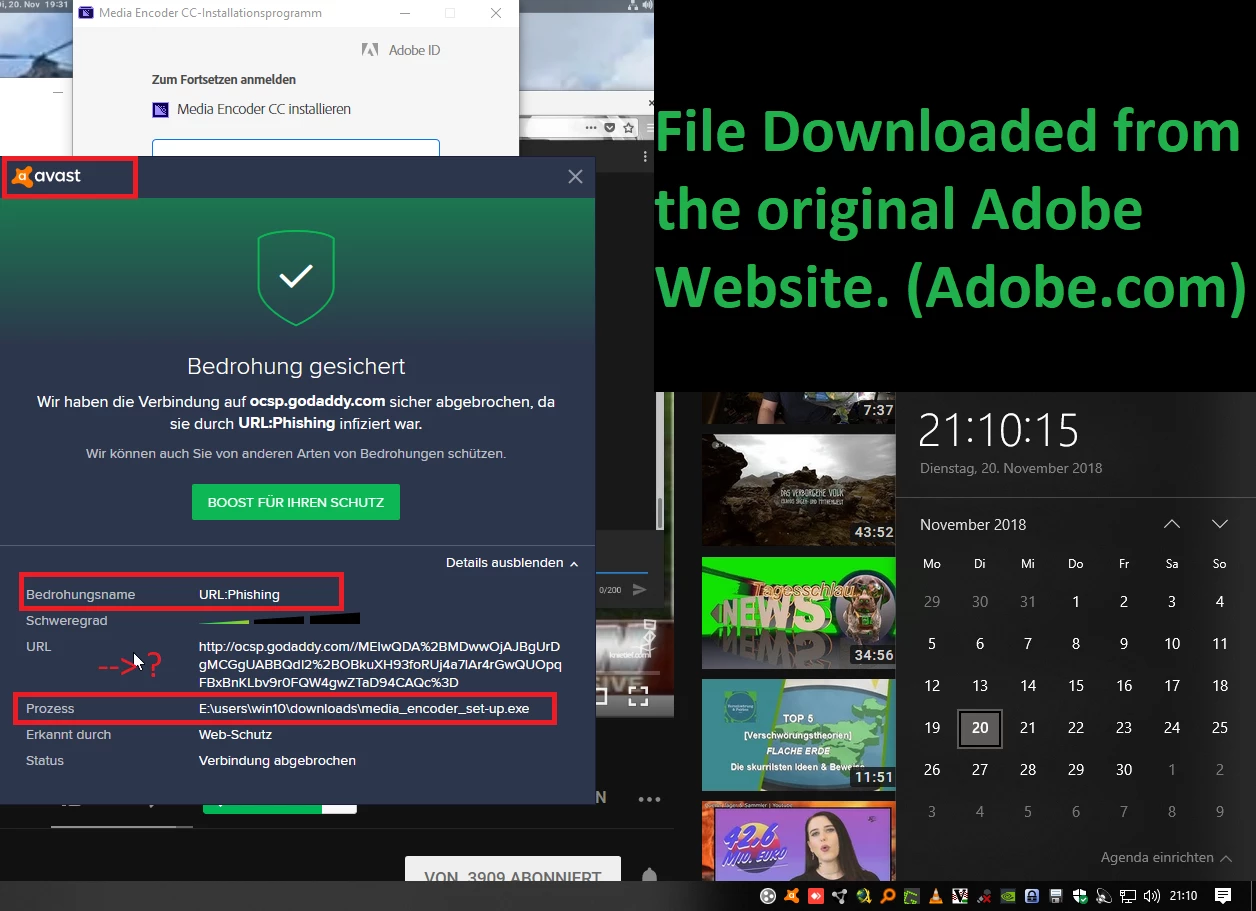1256x911 pixels.
Task: Select November 15 in the calendar
Action: click(1076, 686)
